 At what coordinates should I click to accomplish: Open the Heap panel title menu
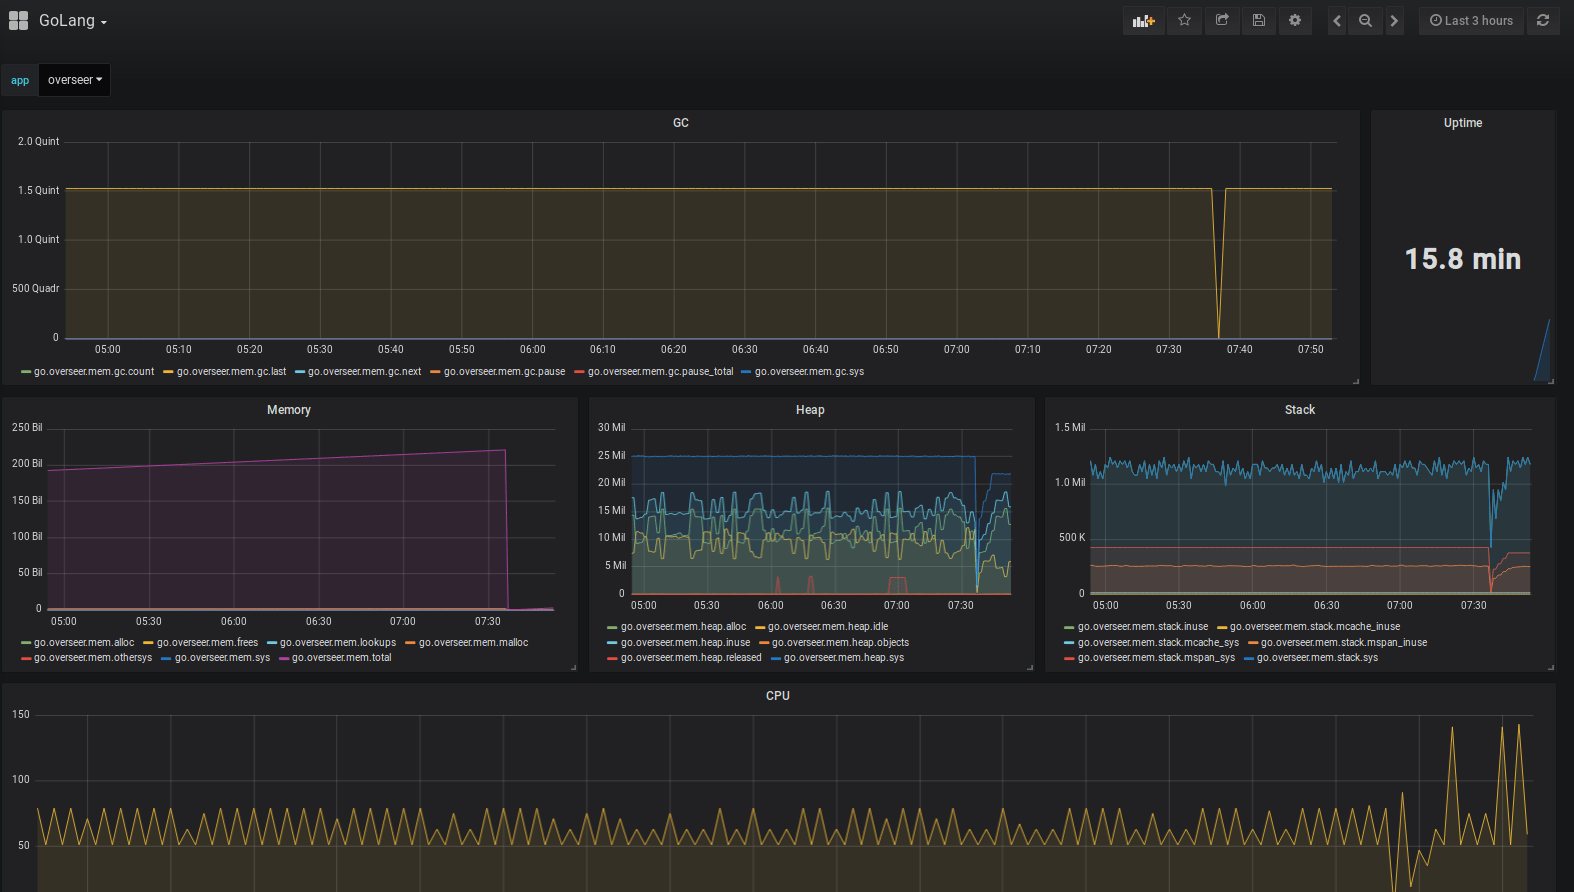[810, 410]
